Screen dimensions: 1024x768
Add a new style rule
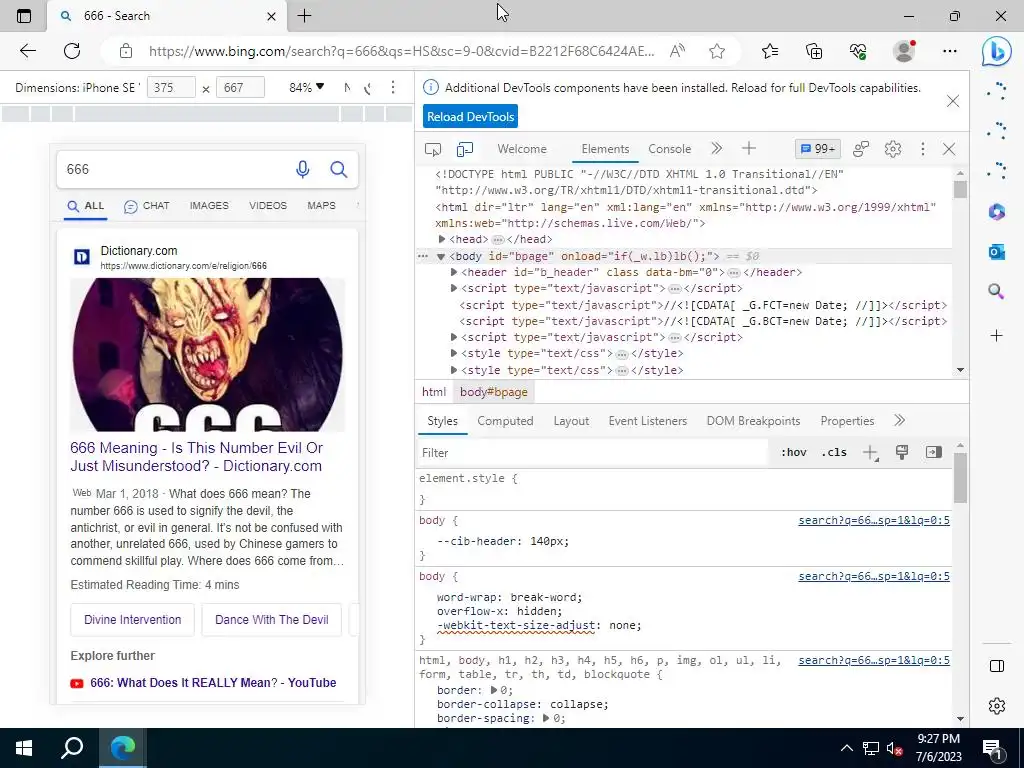coord(871,453)
